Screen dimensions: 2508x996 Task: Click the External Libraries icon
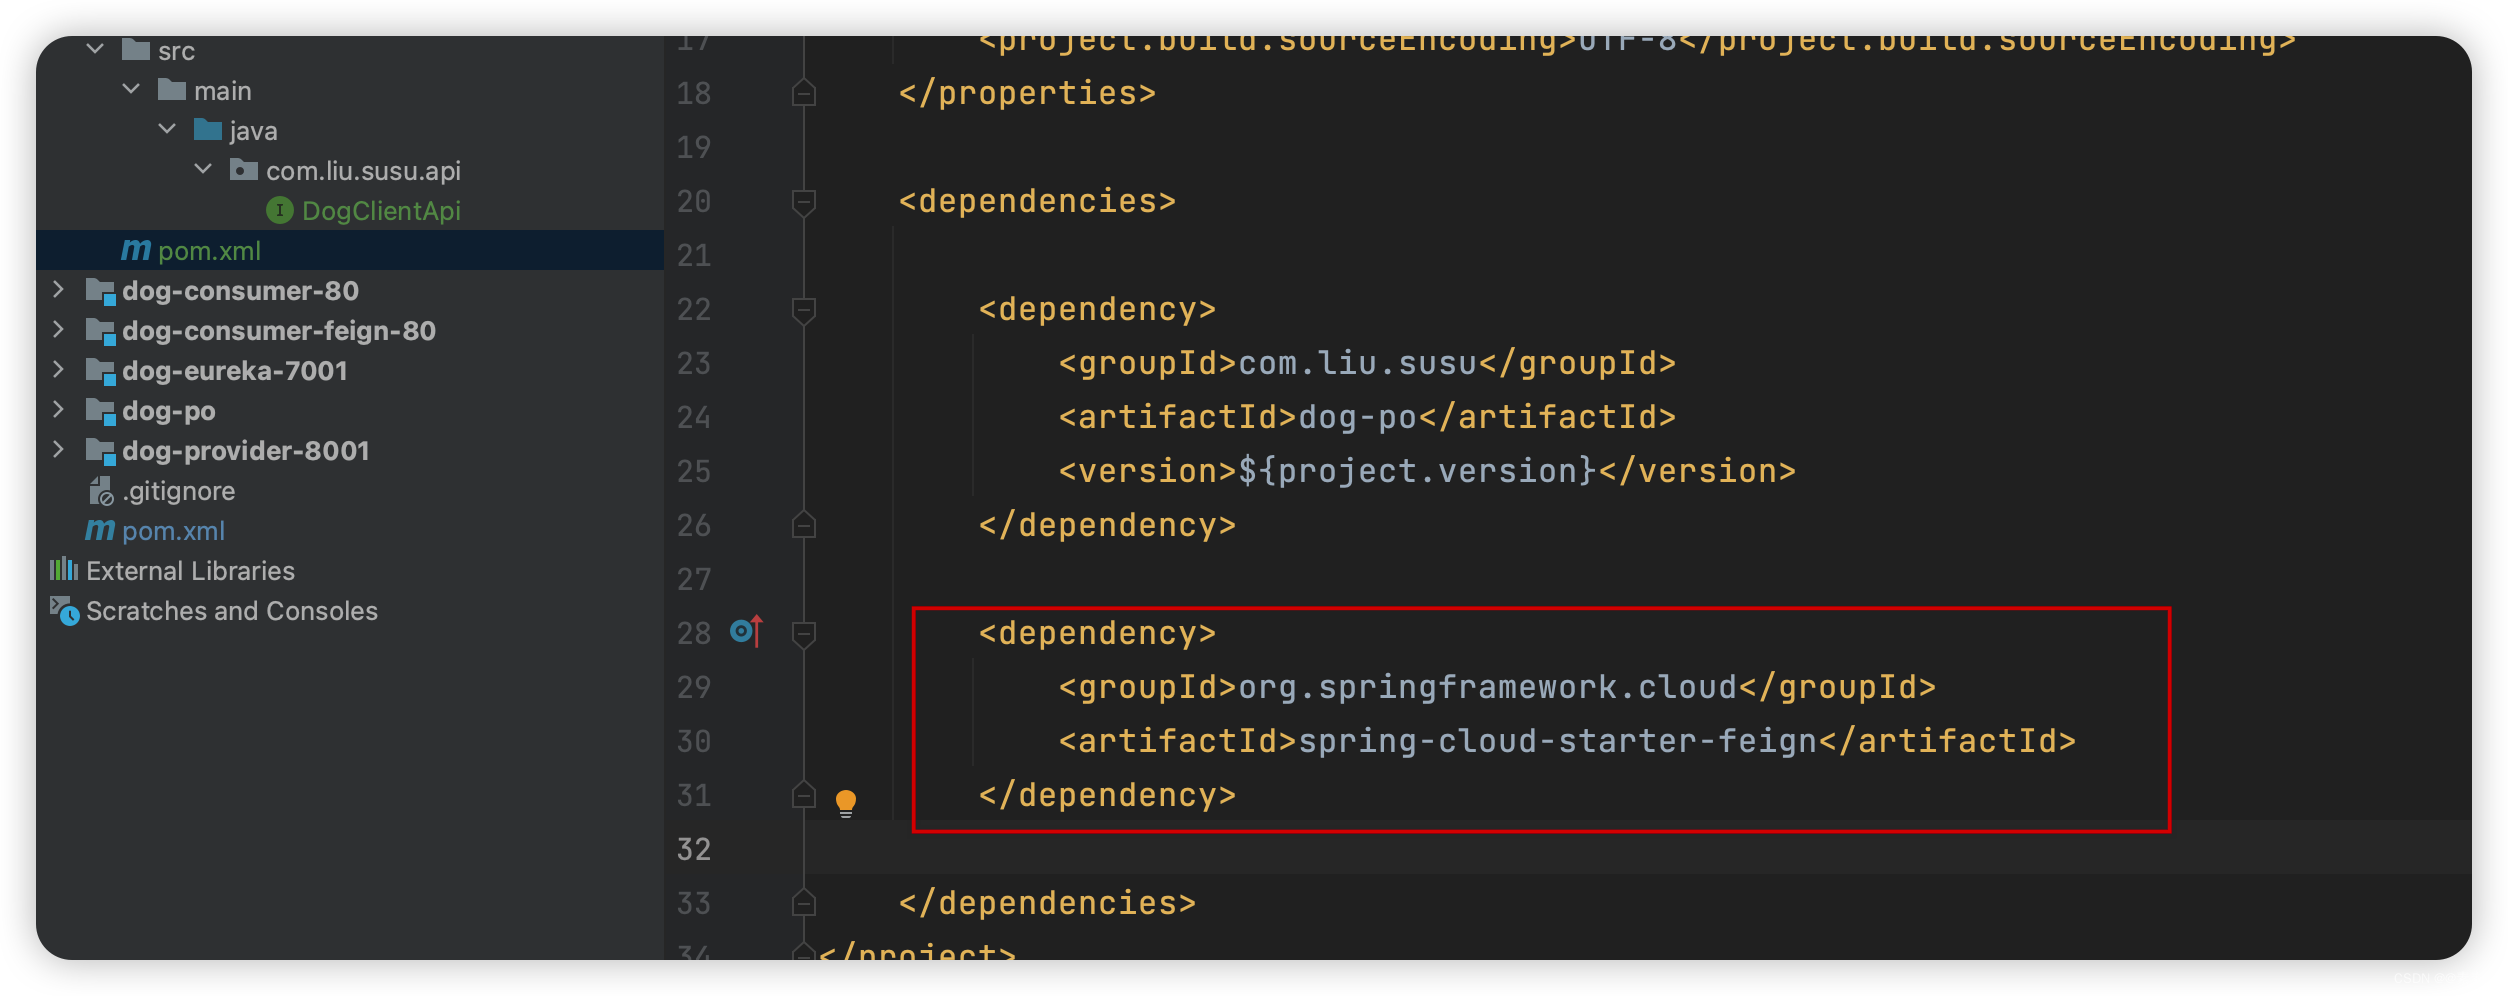pyautogui.click(x=64, y=570)
